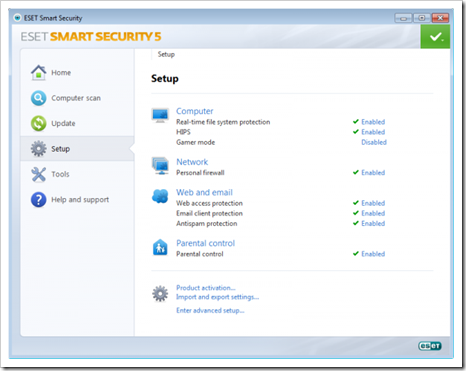Select Setup in the sidebar
The image size is (466, 371).
(77, 149)
